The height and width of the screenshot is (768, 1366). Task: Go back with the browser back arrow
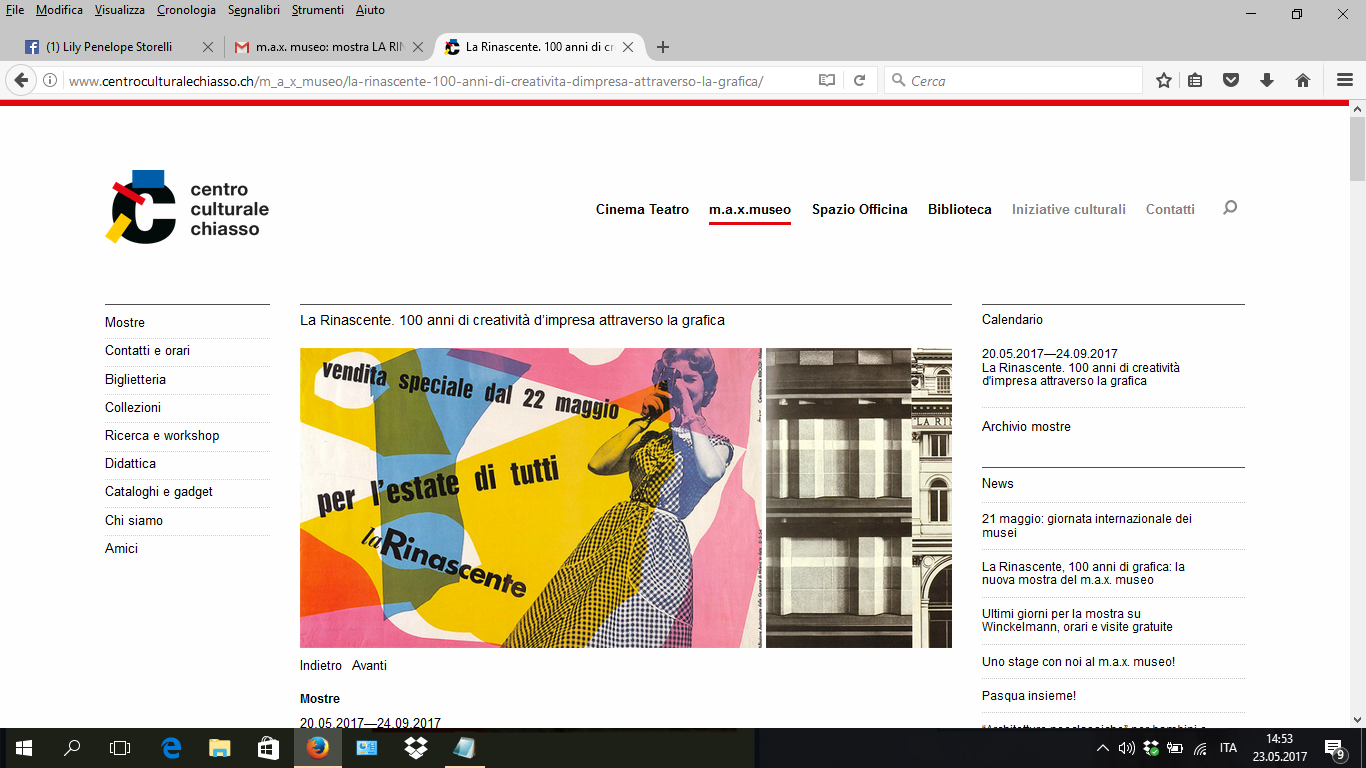(x=20, y=81)
